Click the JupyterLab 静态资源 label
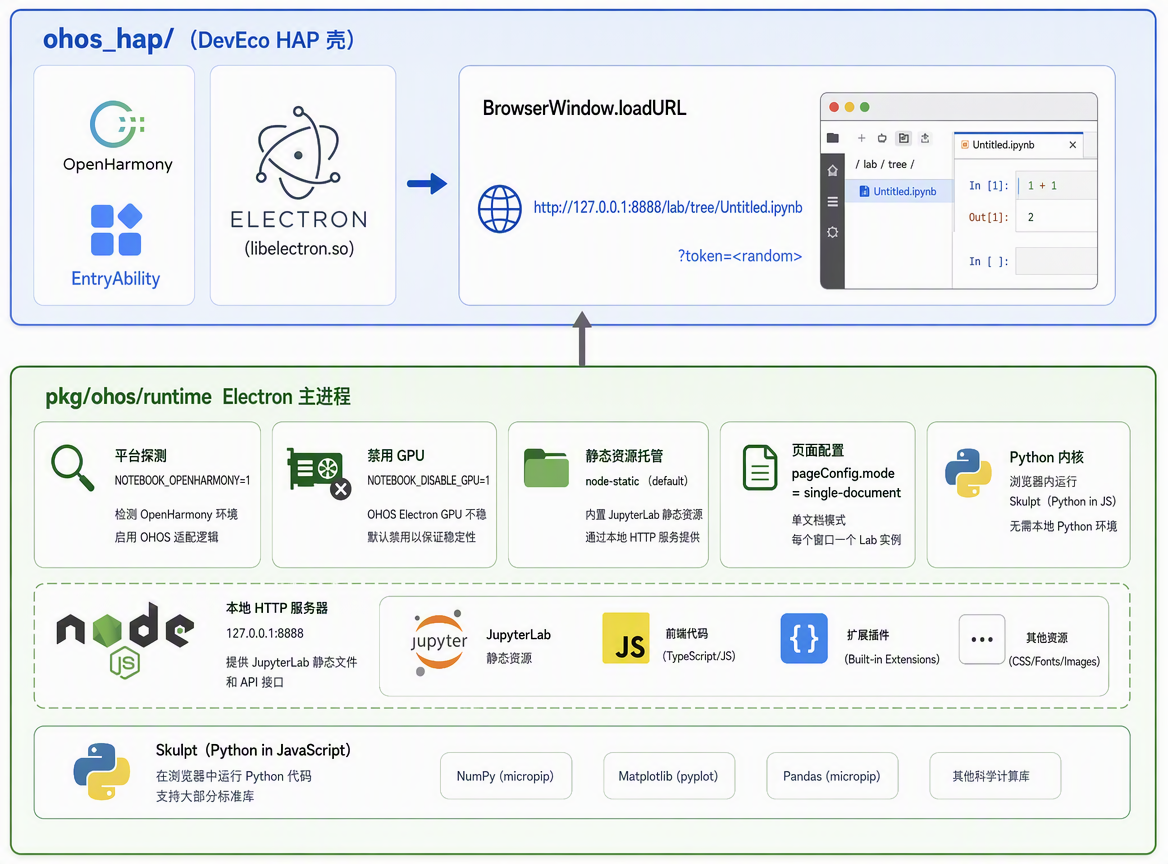 518,646
